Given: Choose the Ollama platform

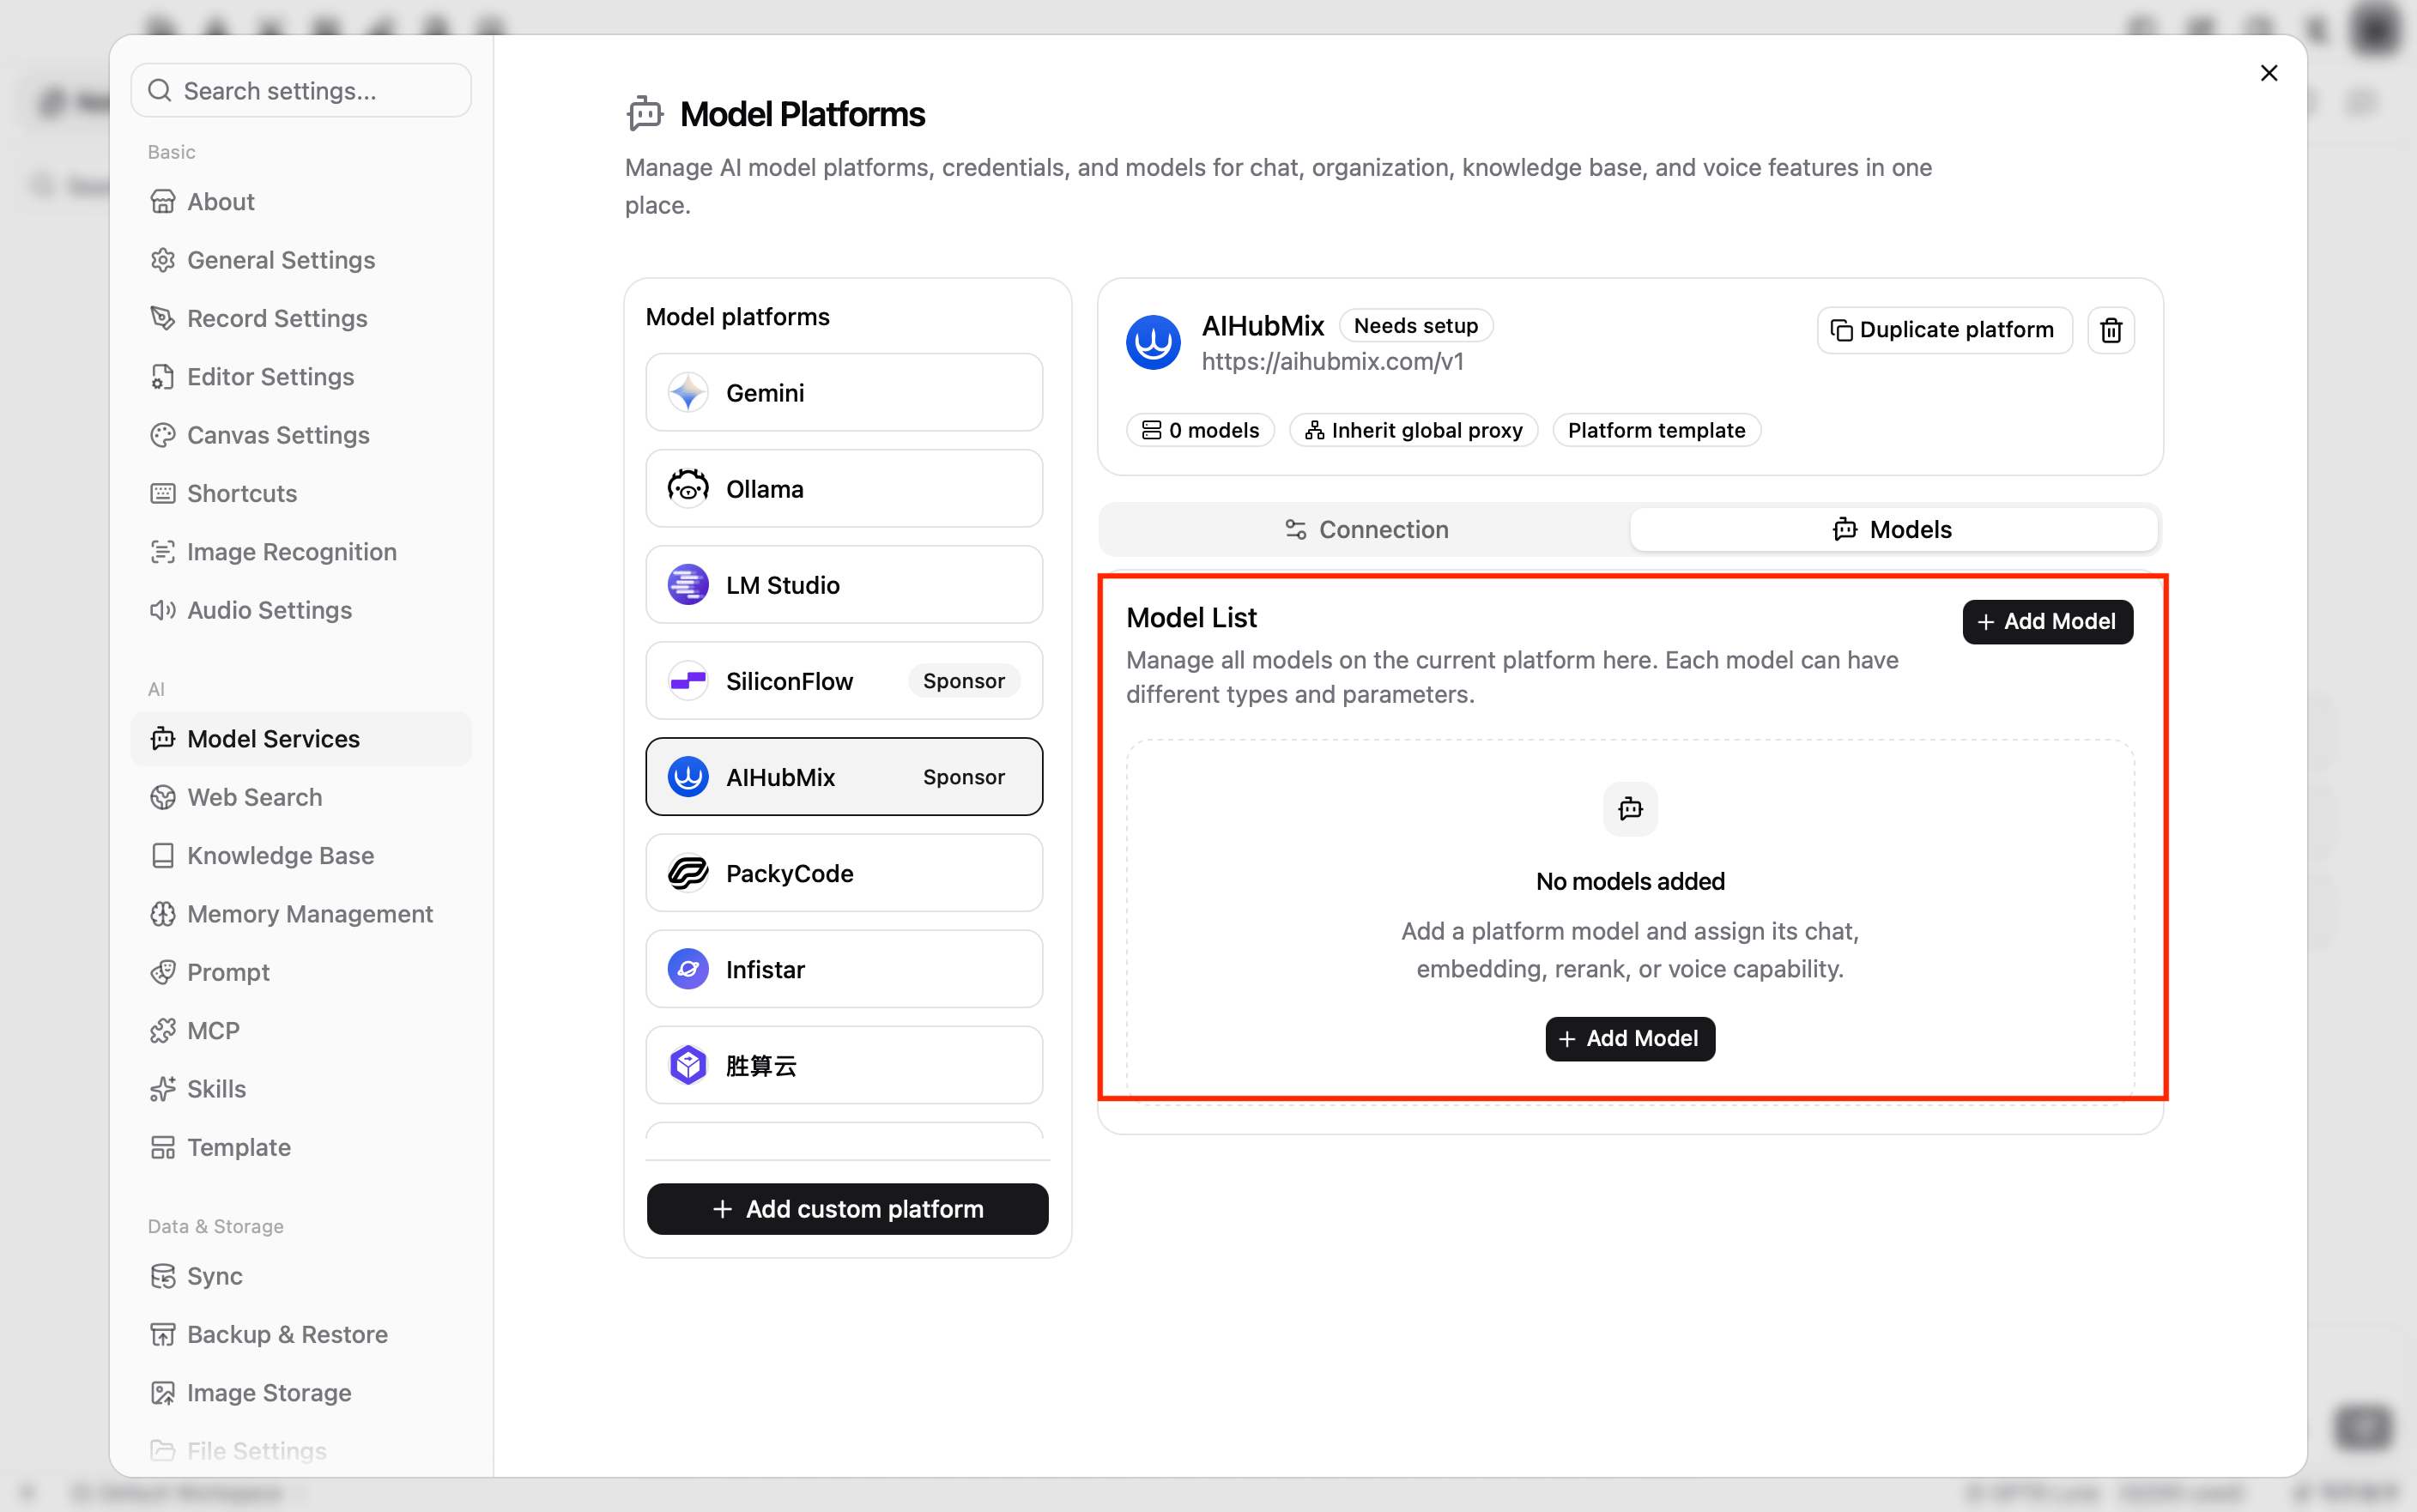Looking at the screenshot, I should point(844,489).
